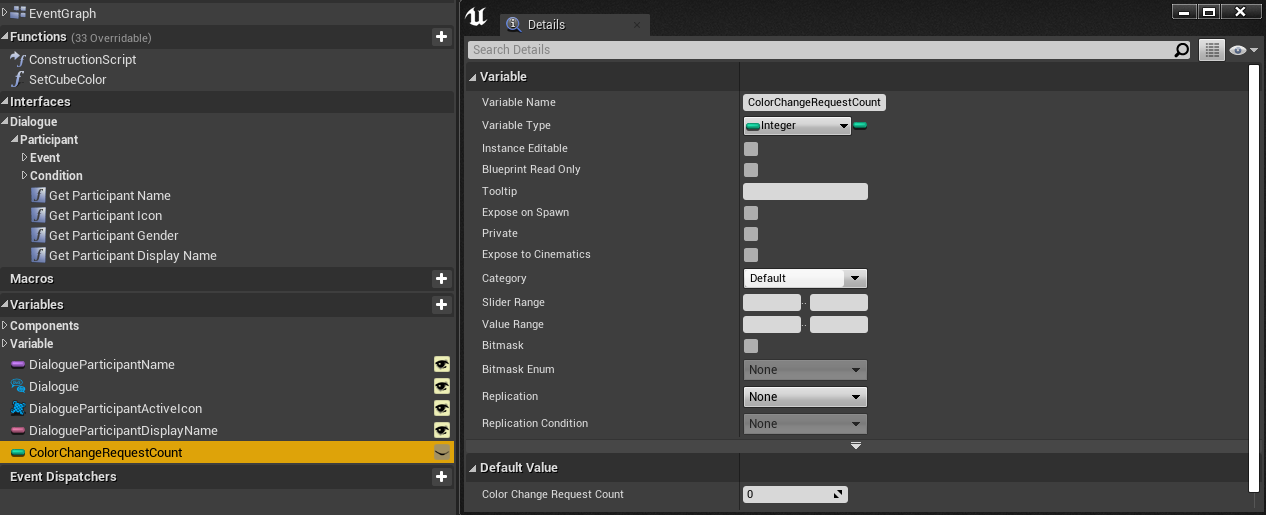Toggle visibility eye for Dialogue variable
This screenshot has height=515, width=1266.
441,386
